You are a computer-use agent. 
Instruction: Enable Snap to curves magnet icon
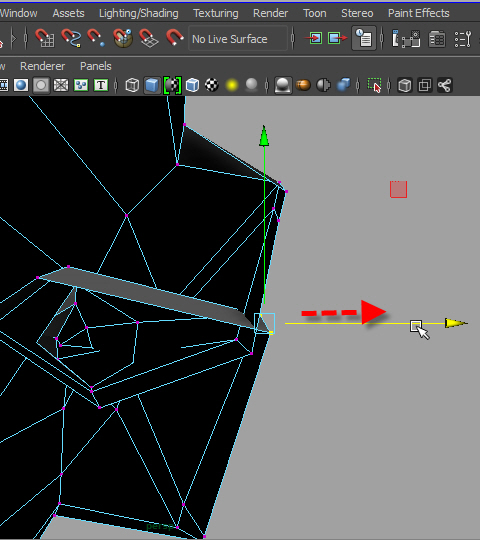click(x=71, y=38)
